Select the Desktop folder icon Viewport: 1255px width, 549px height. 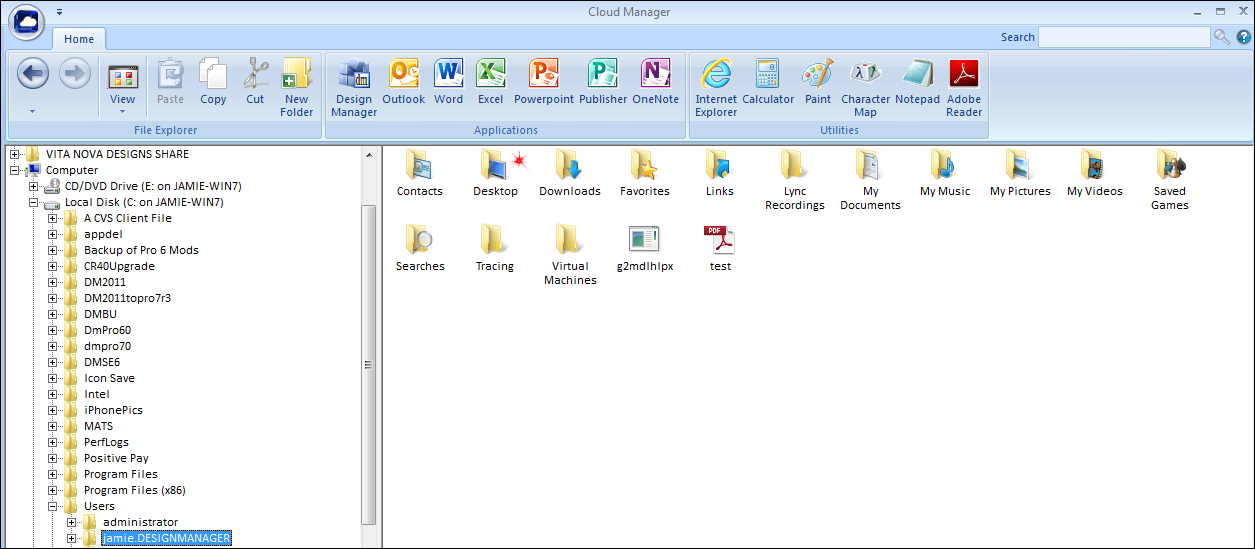496,174
